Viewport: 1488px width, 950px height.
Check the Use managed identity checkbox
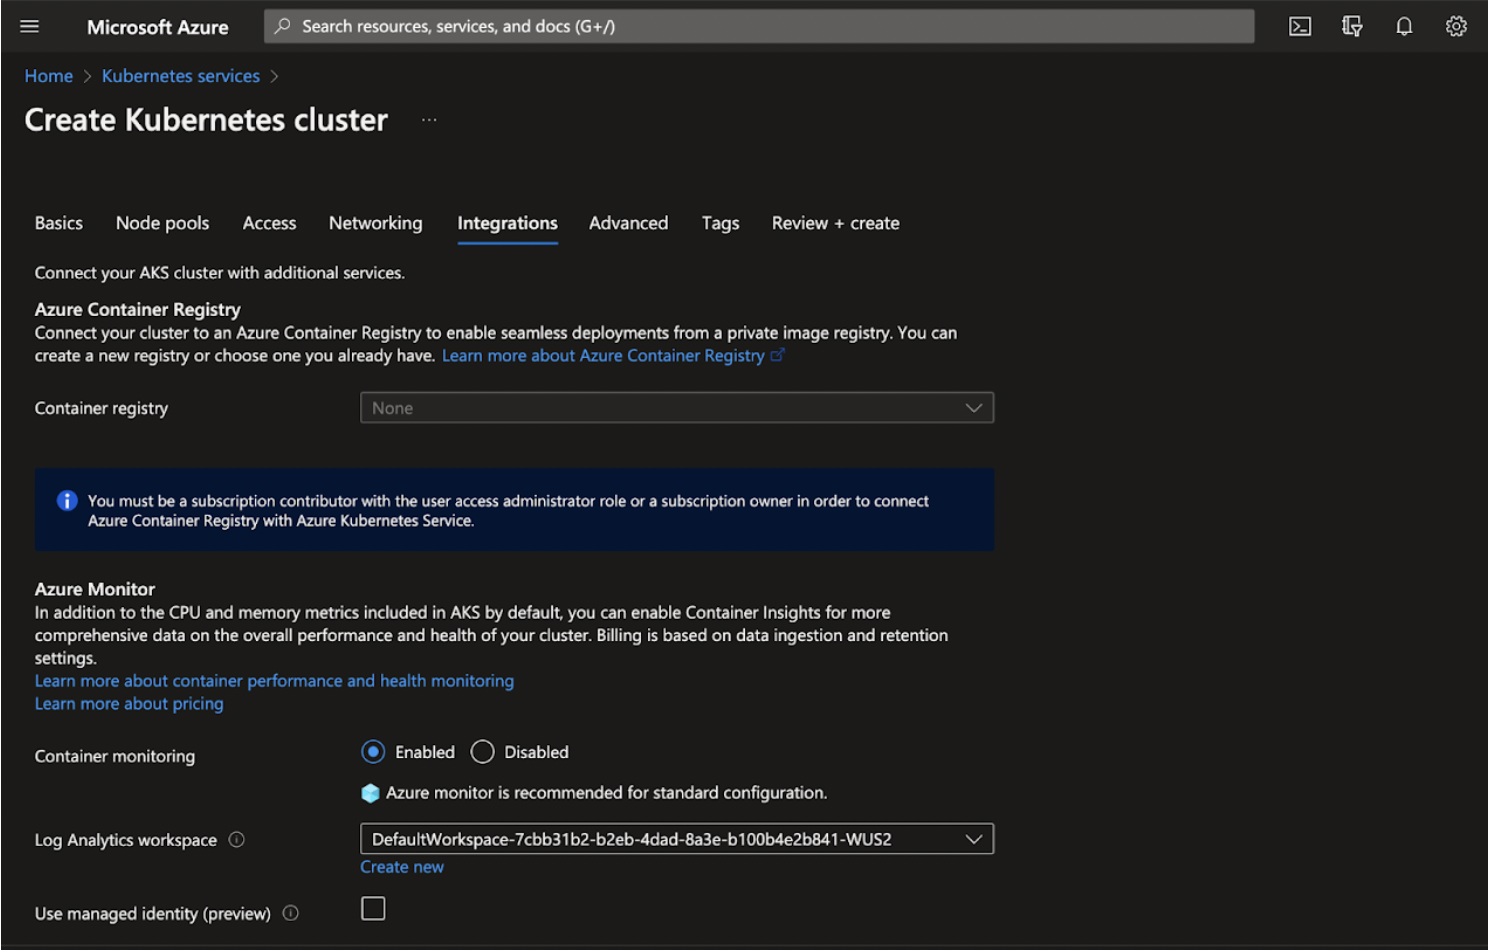pyautogui.click(x=373, y=908)
